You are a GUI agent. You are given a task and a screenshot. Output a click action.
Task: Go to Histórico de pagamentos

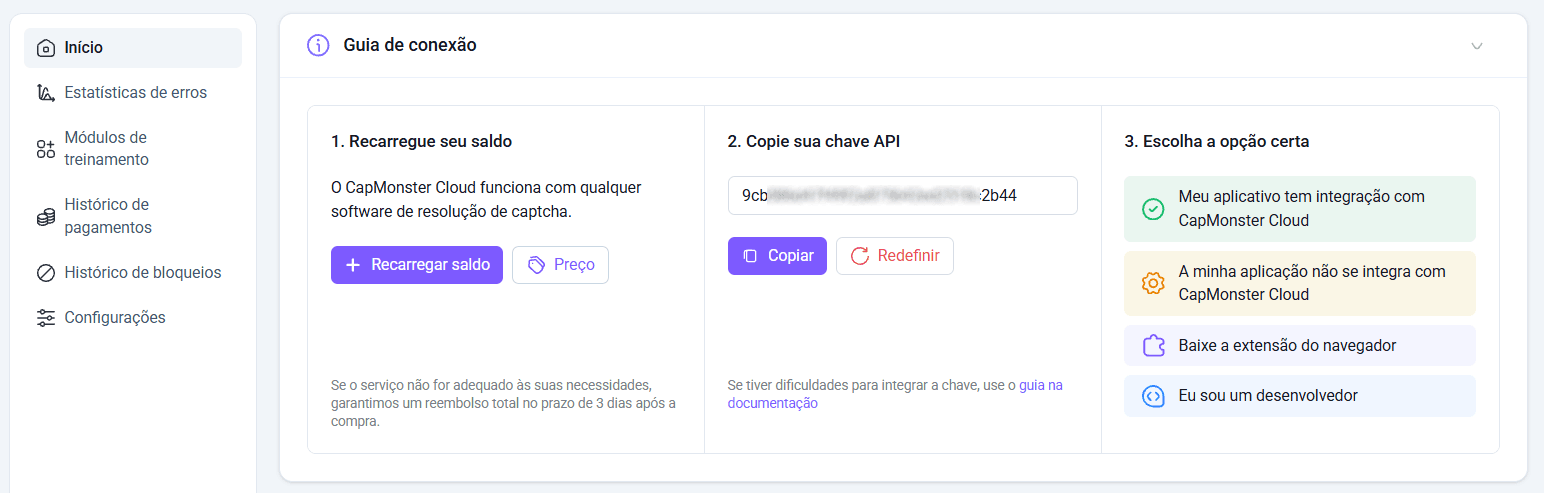133,216
